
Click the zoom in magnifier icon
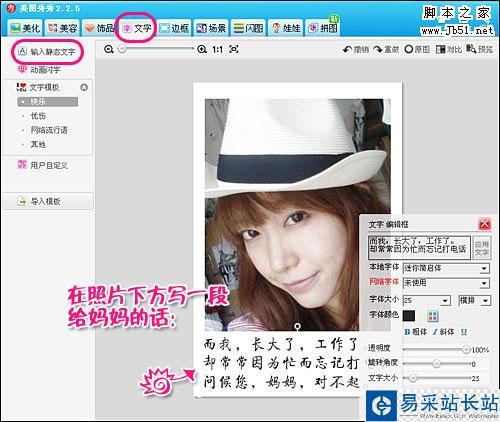tap(202, 49)
